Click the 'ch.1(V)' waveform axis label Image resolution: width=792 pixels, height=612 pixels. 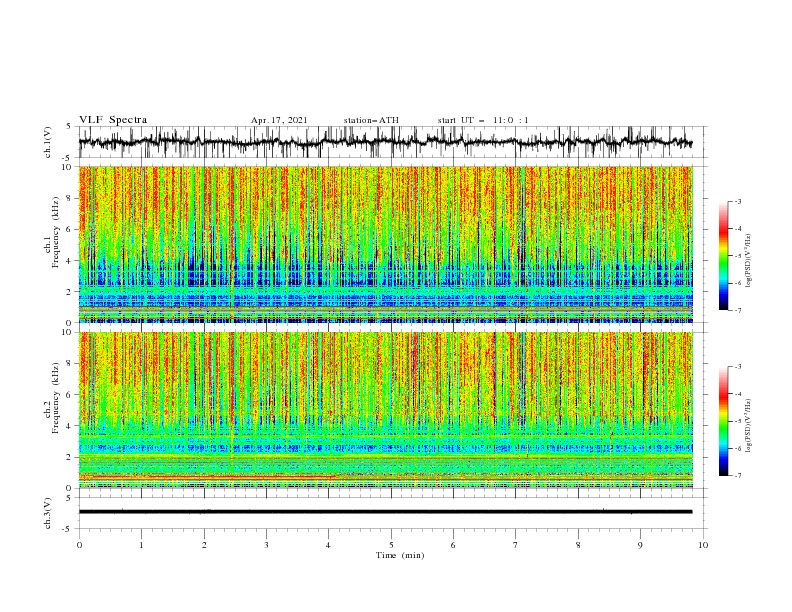[x=48, y=142]
